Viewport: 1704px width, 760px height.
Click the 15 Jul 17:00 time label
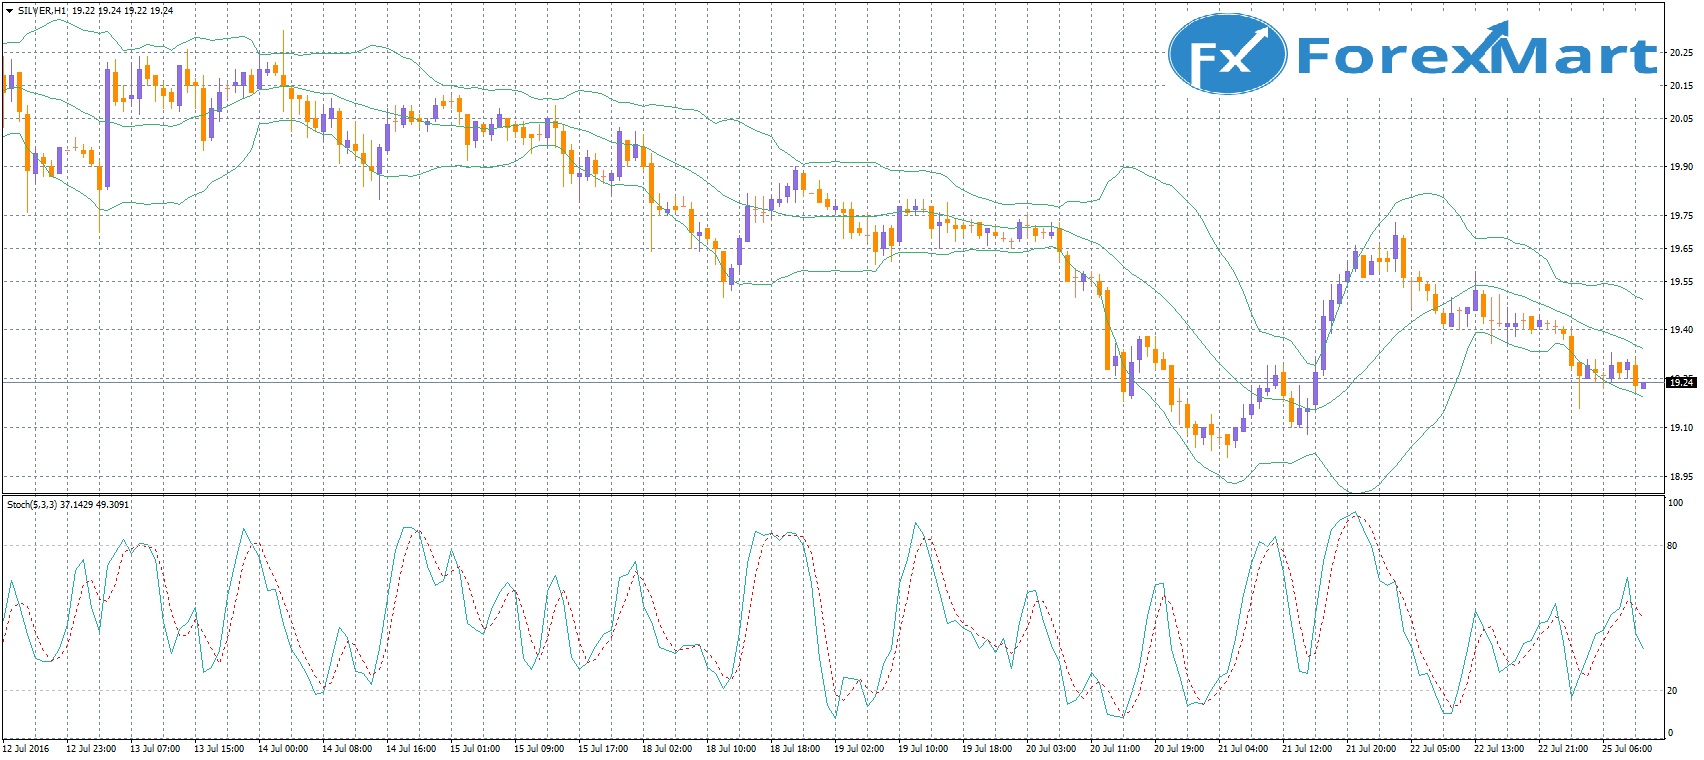(x=603, y=748)
